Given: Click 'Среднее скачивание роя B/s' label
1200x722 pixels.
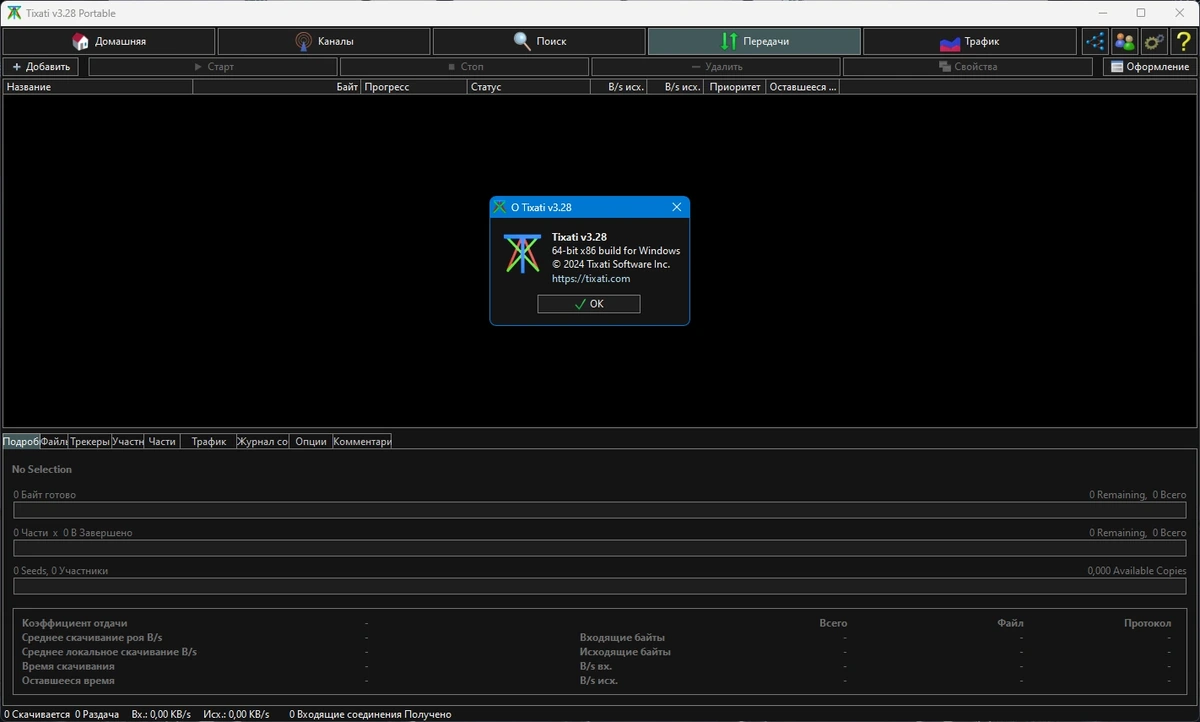Looking at the screenshot, I should pyautogui.click(x=92, y=637).
